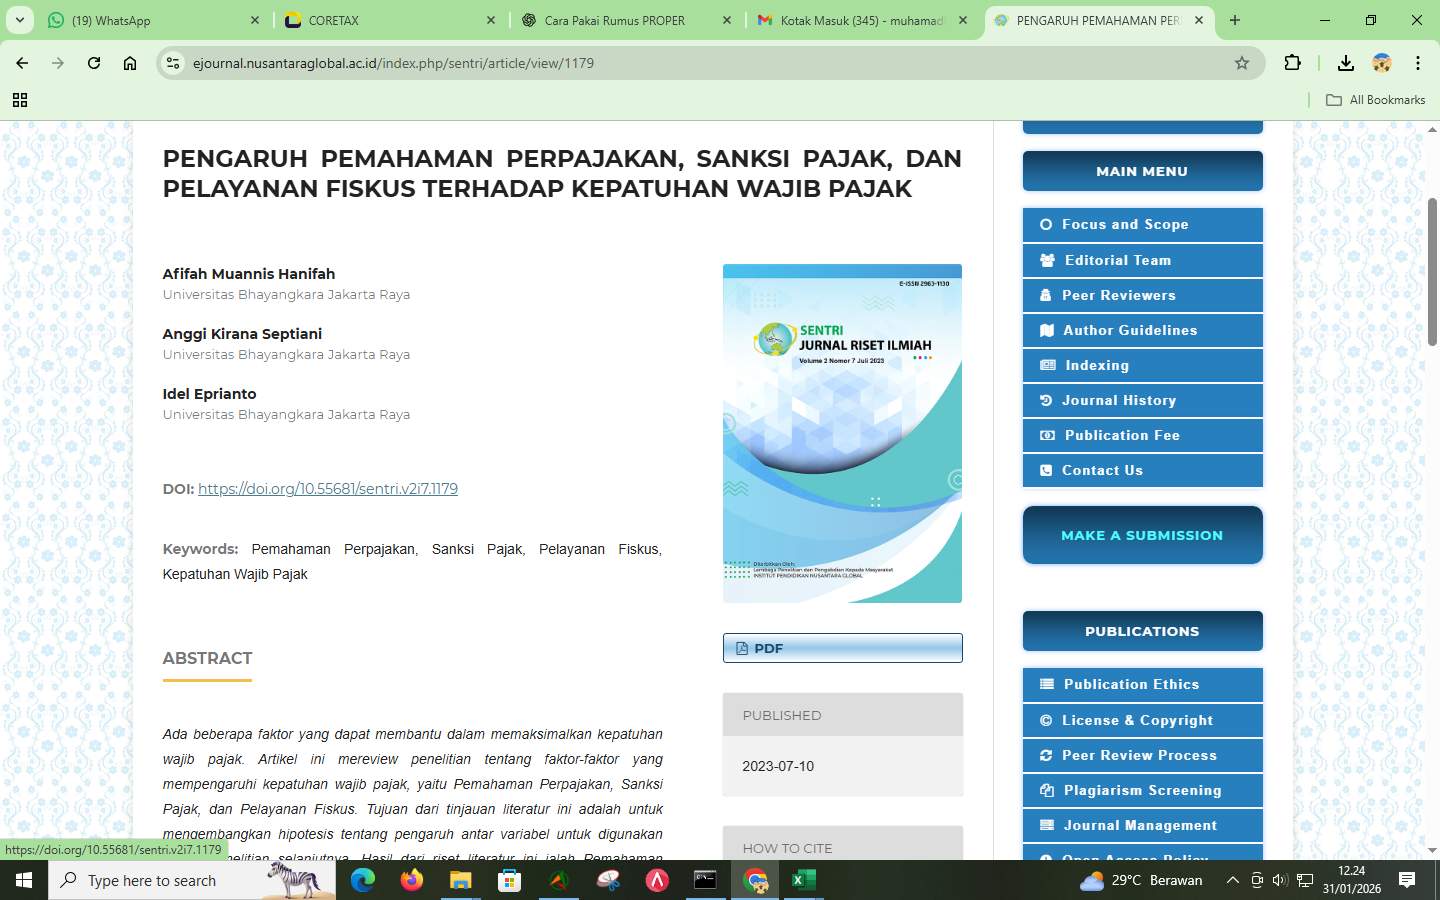Reload the page with the refresh icon
This screenshot has width=1440, height=900.
pyautogui.click(x=93, y=62)
